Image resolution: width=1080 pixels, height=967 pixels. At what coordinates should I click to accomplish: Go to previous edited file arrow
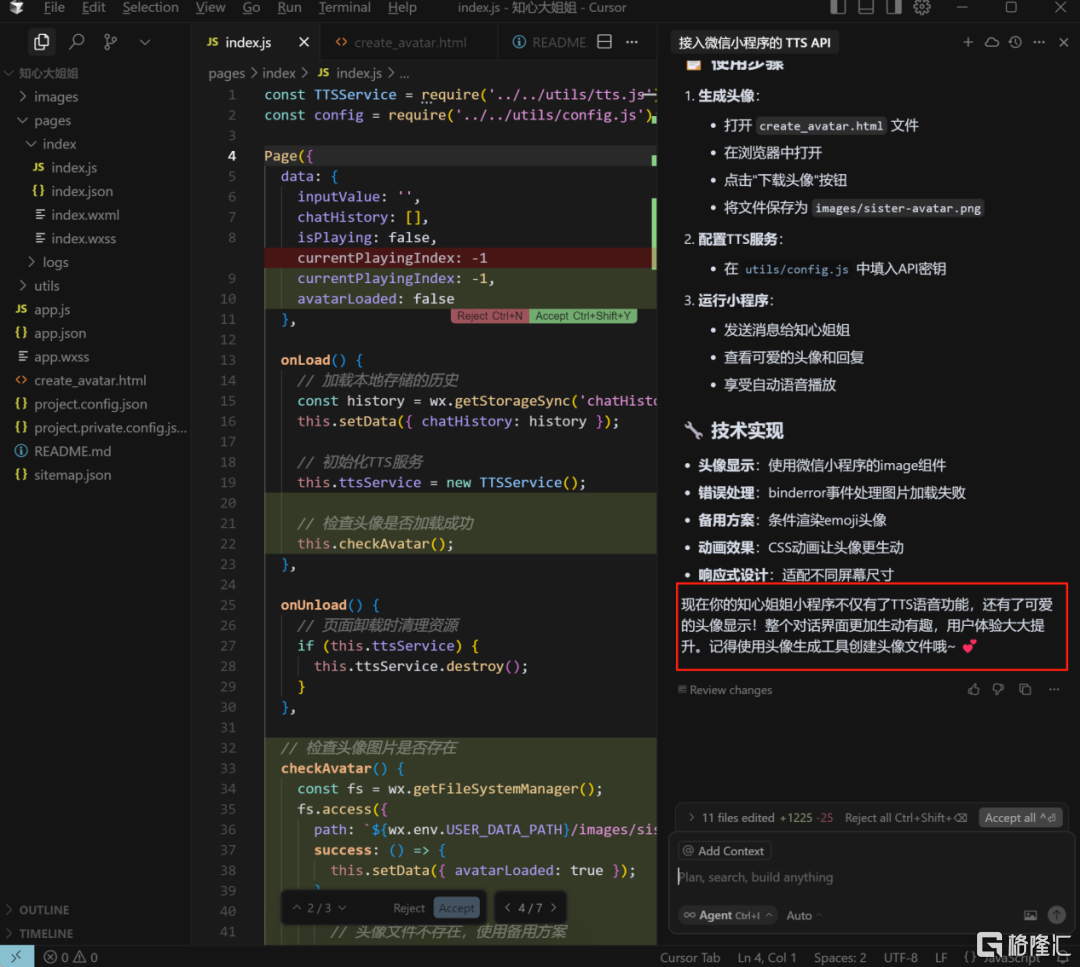pyautogui.click(x=508, y=908)
